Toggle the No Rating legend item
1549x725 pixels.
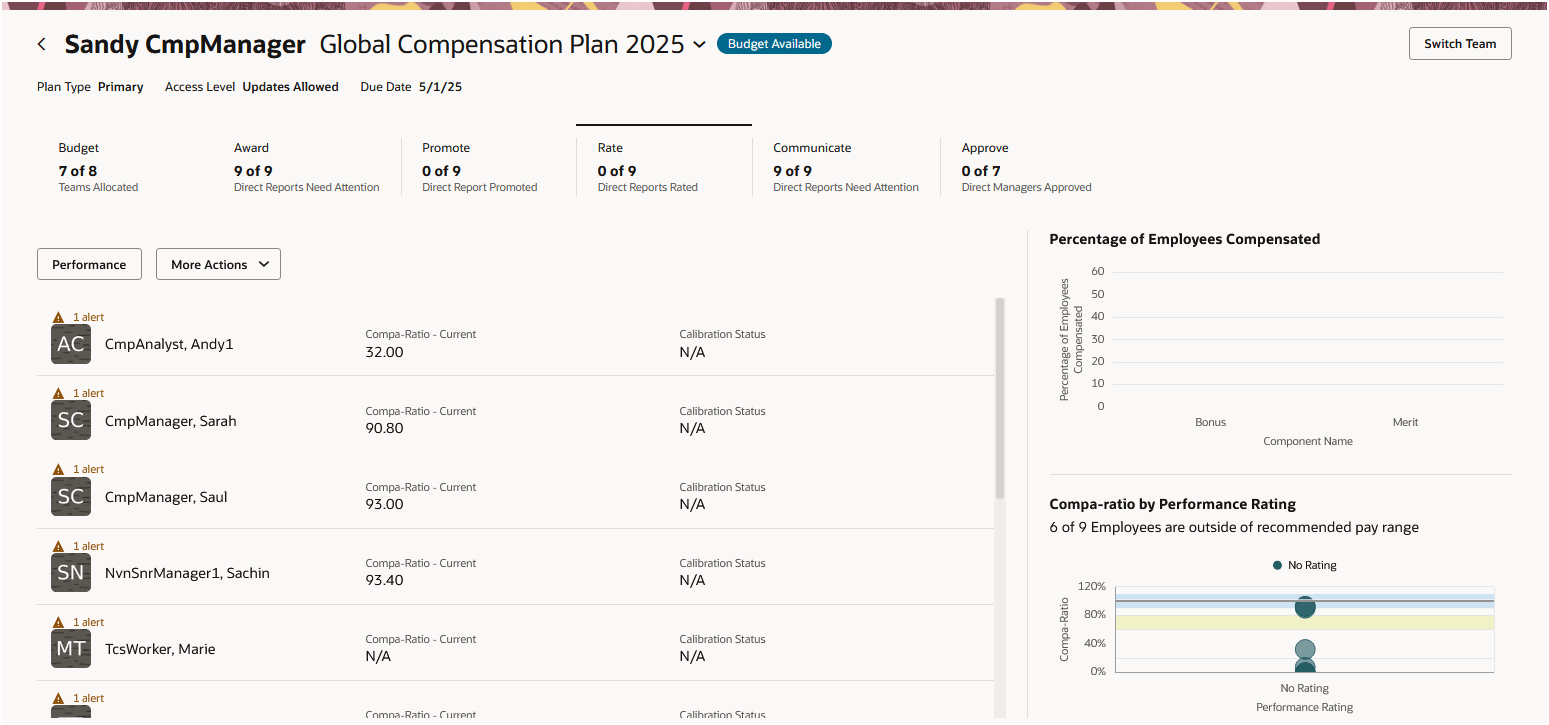1304,565
